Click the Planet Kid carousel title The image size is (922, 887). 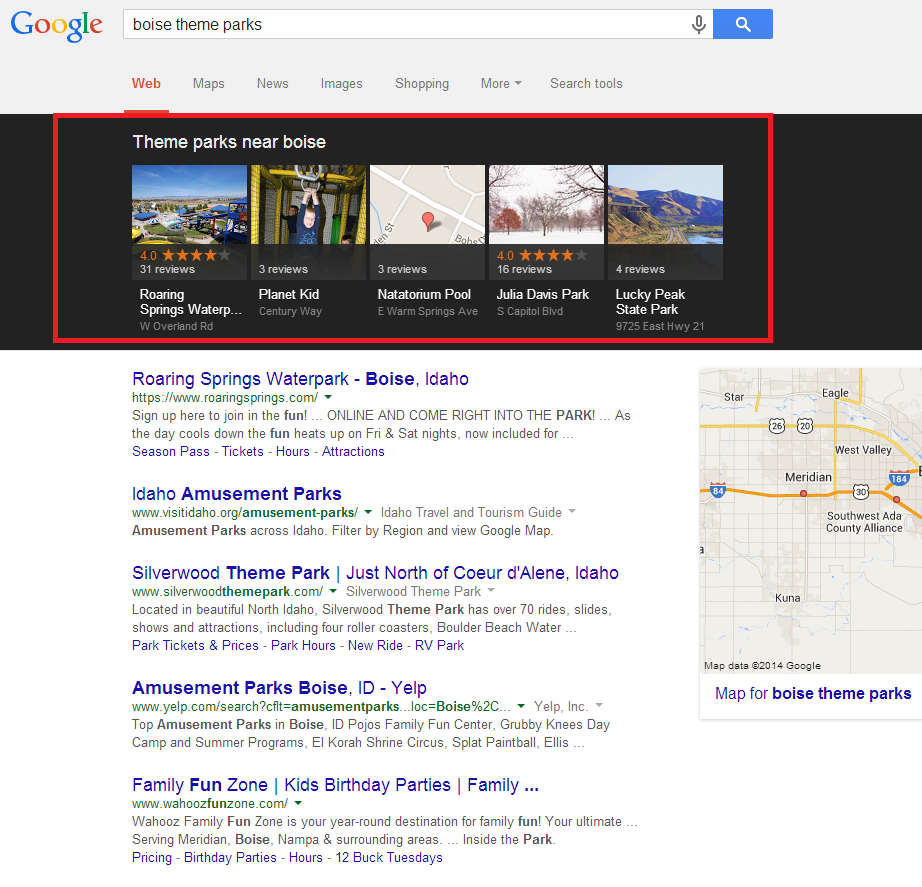tap(289, 294)
